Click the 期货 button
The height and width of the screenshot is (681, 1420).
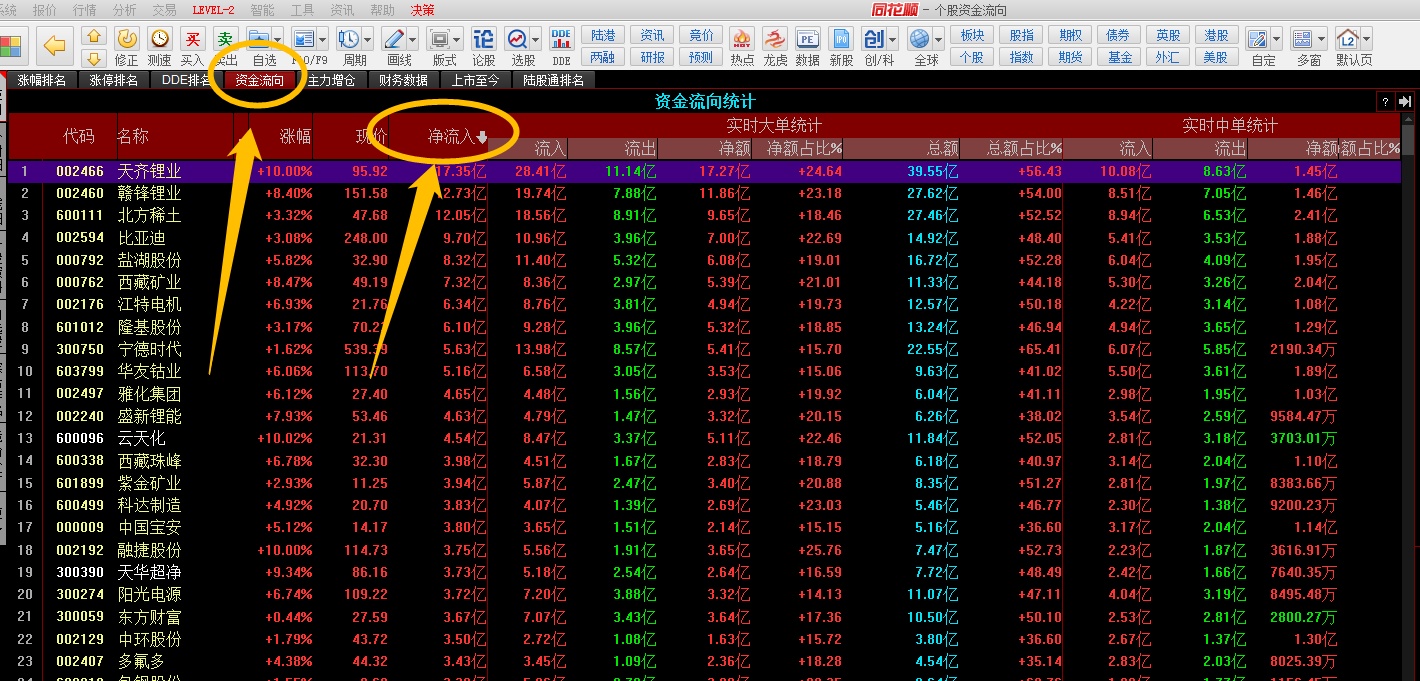[1070, 57]
